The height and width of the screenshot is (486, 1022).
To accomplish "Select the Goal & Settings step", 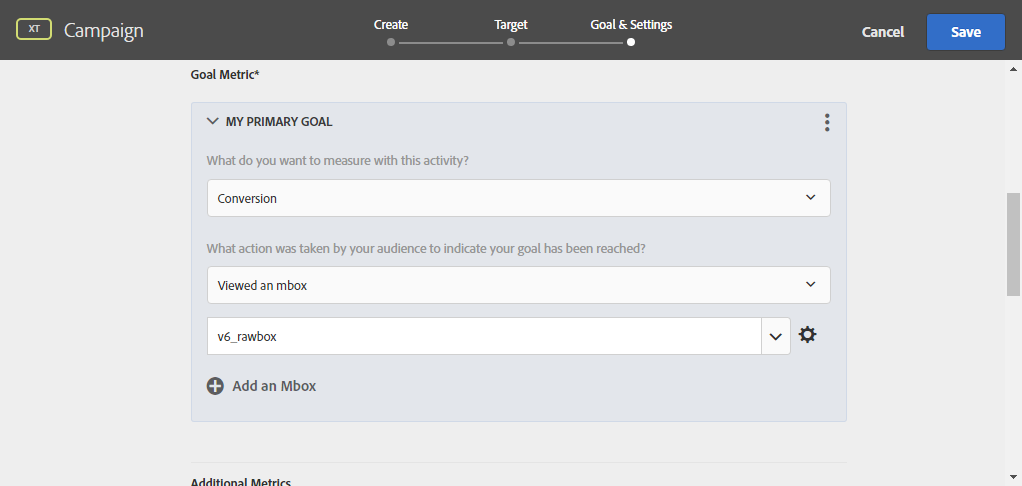I will pyautogui.click(x=631, y=25).
